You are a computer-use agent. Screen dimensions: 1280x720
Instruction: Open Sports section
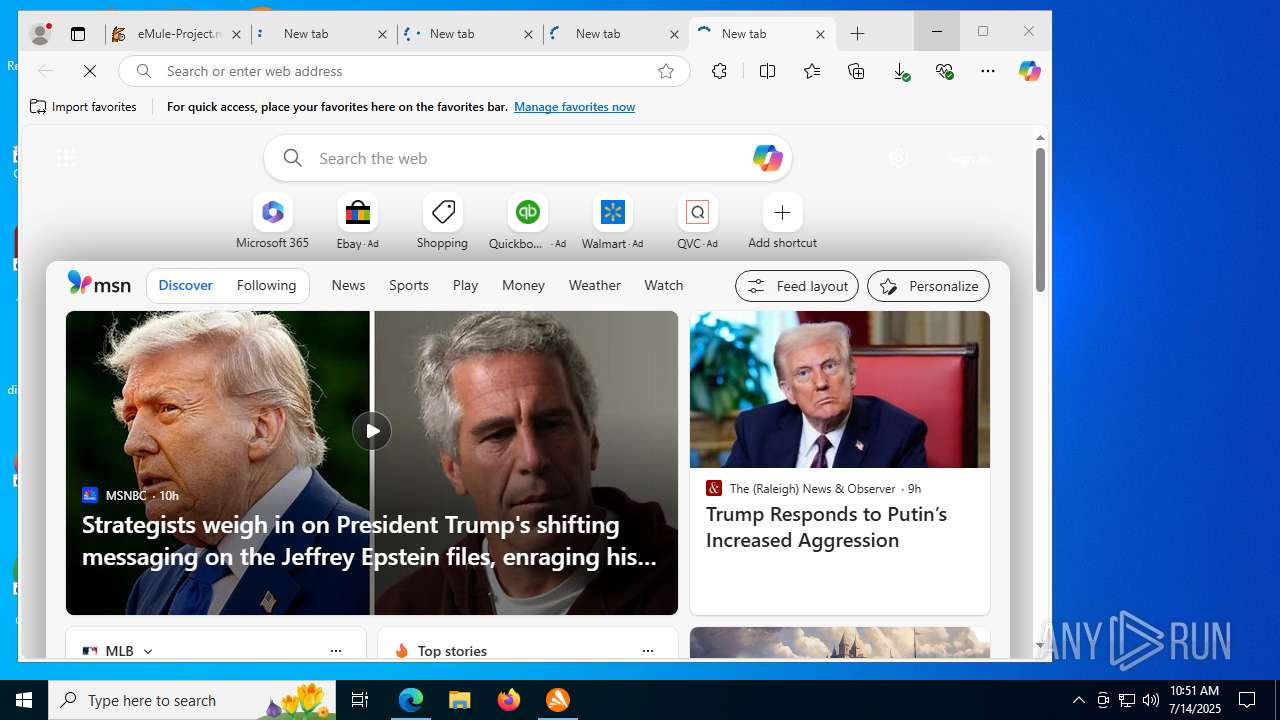point(409,285)
